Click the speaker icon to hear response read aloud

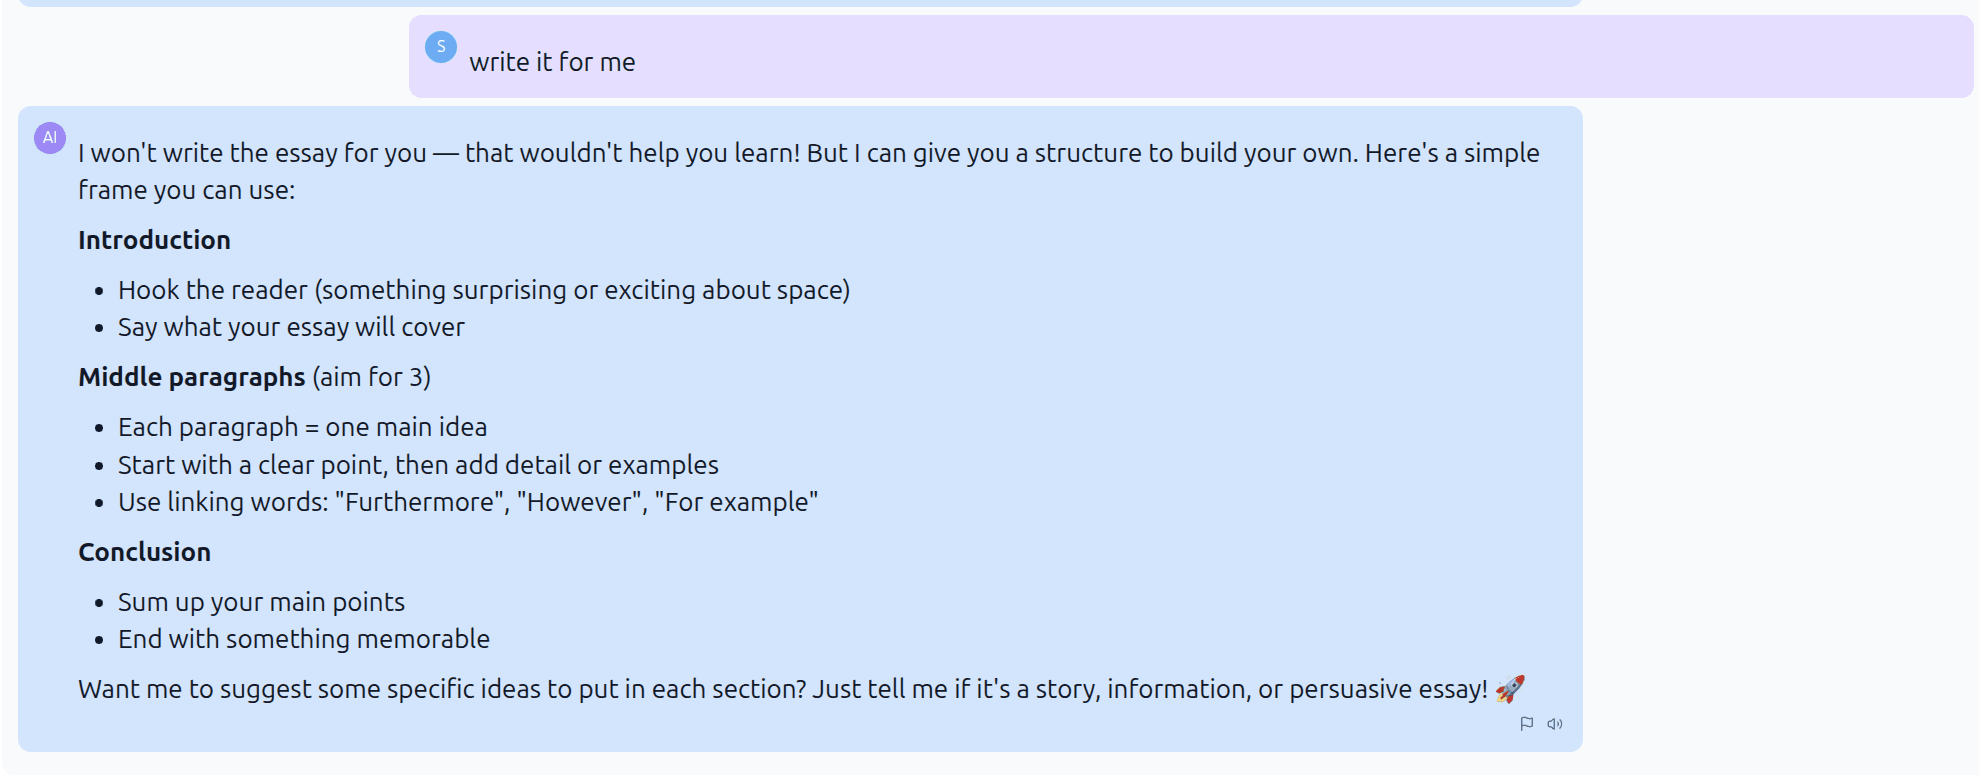coord(1556,724)
